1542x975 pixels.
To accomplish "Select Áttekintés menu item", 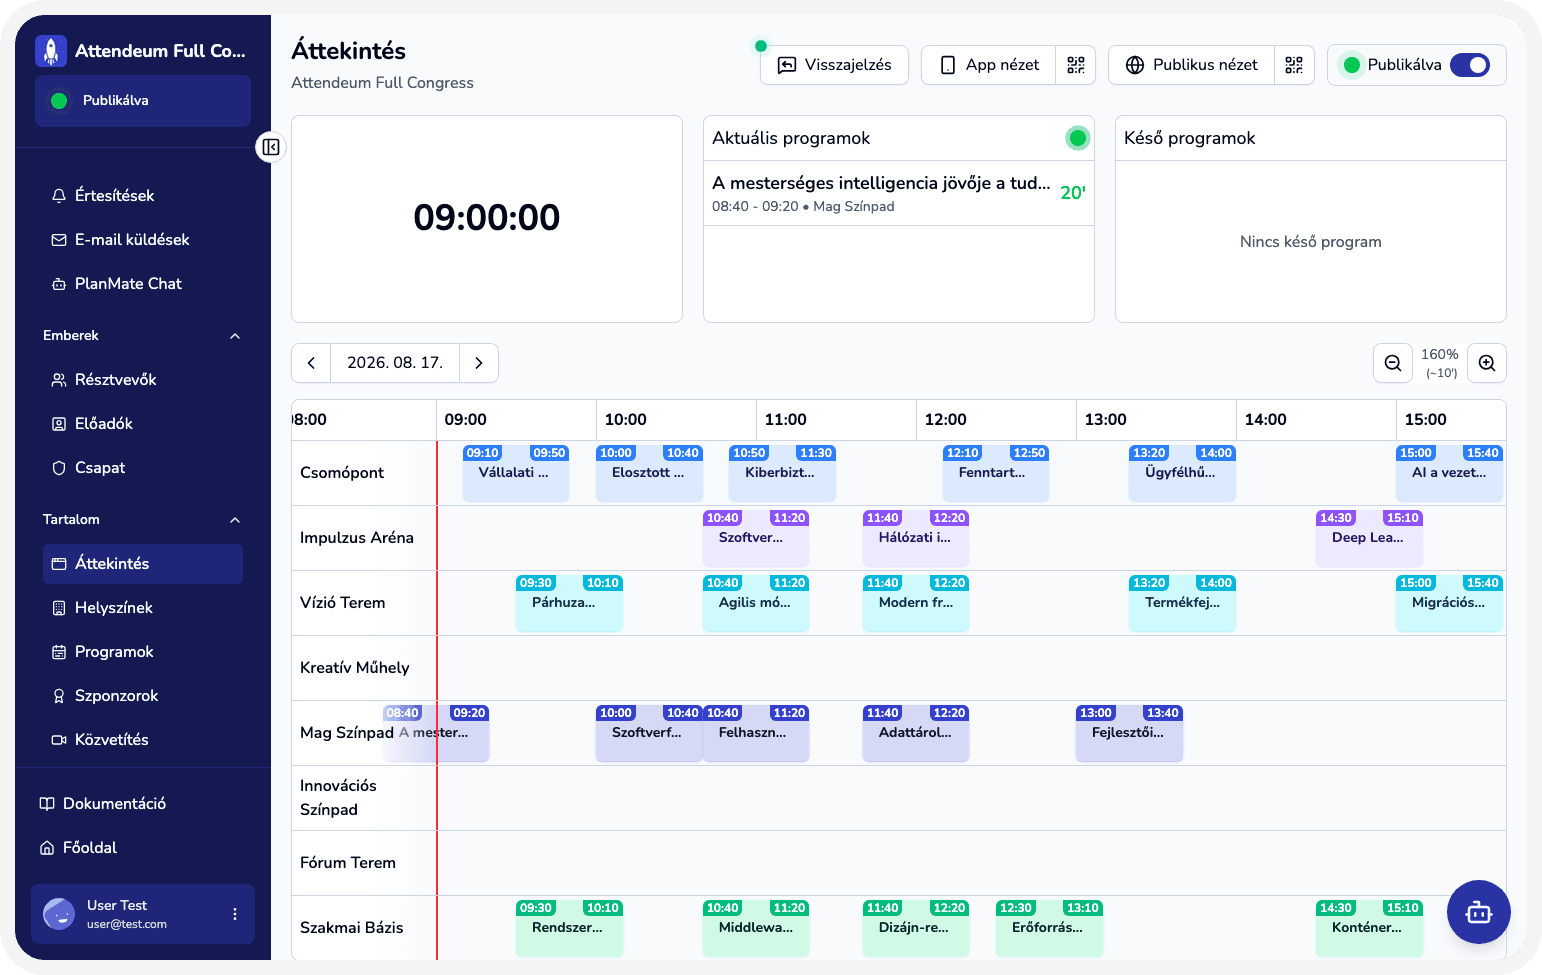I will [x=143, y=564].
